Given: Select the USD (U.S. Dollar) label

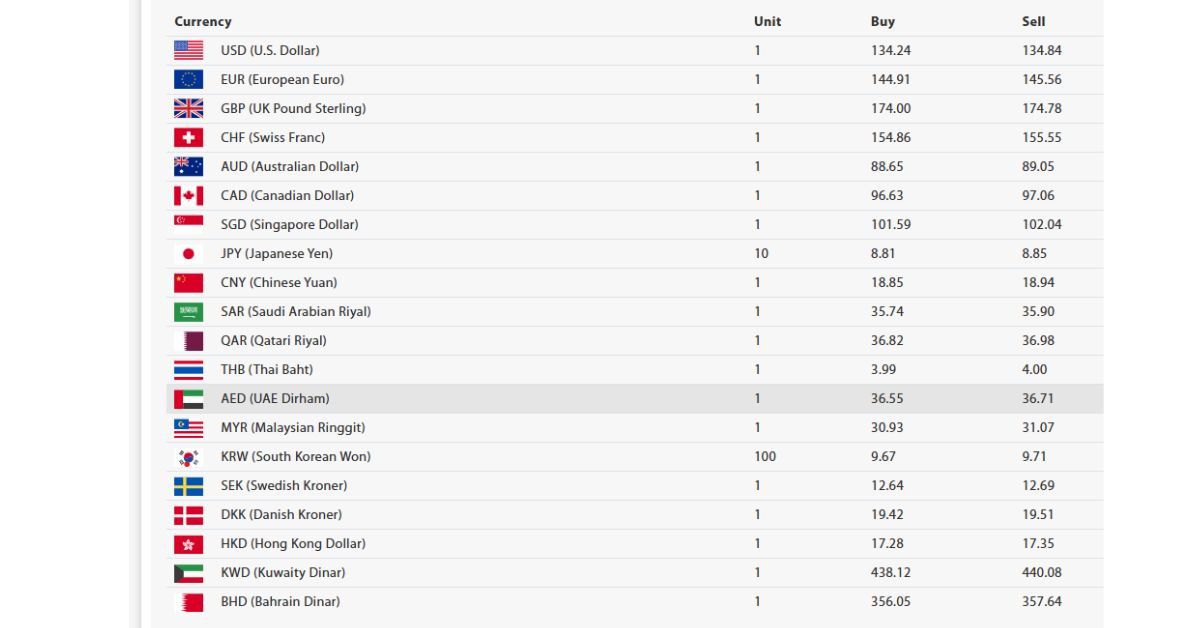Looking at the screenshot, I should tap(270, 50).
